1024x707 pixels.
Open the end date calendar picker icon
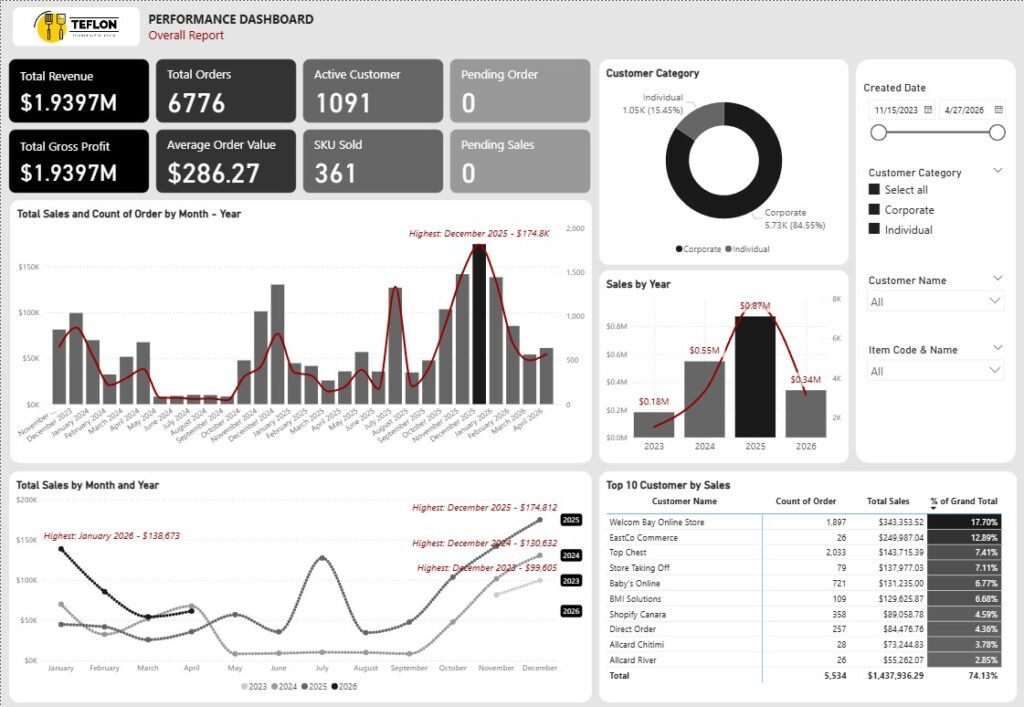tap(999, 110)
